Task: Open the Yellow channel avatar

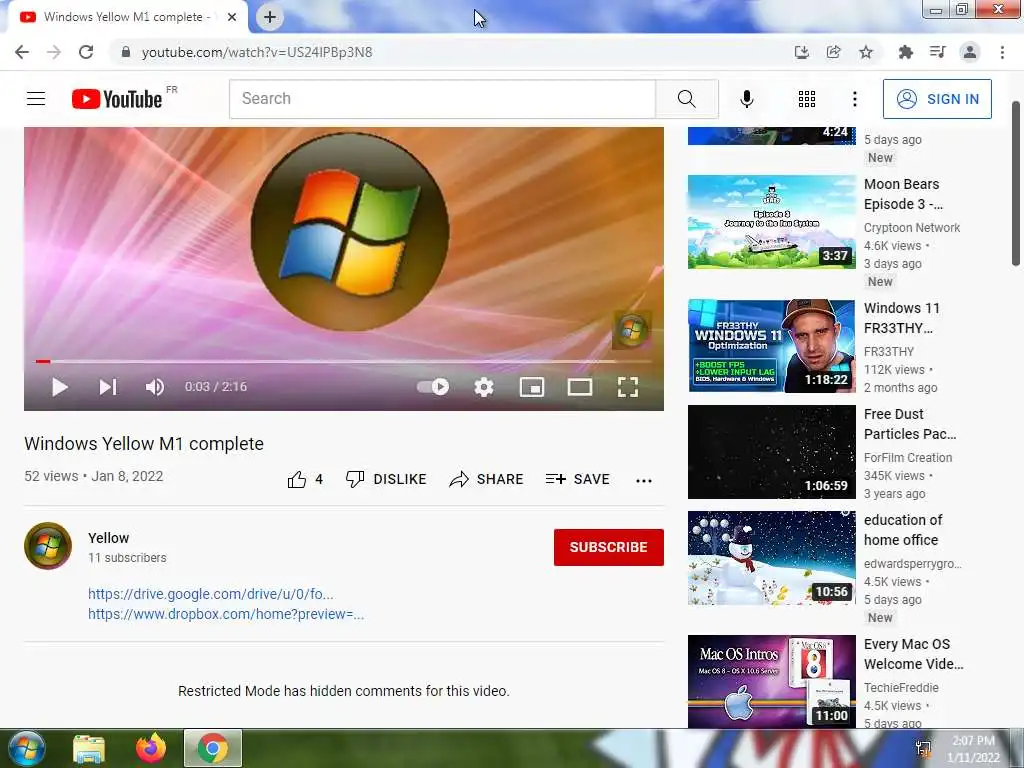Action: coord(48,546)
